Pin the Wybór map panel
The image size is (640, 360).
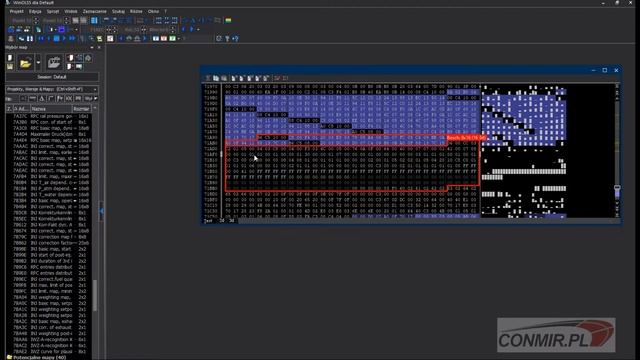coord(92,47)
